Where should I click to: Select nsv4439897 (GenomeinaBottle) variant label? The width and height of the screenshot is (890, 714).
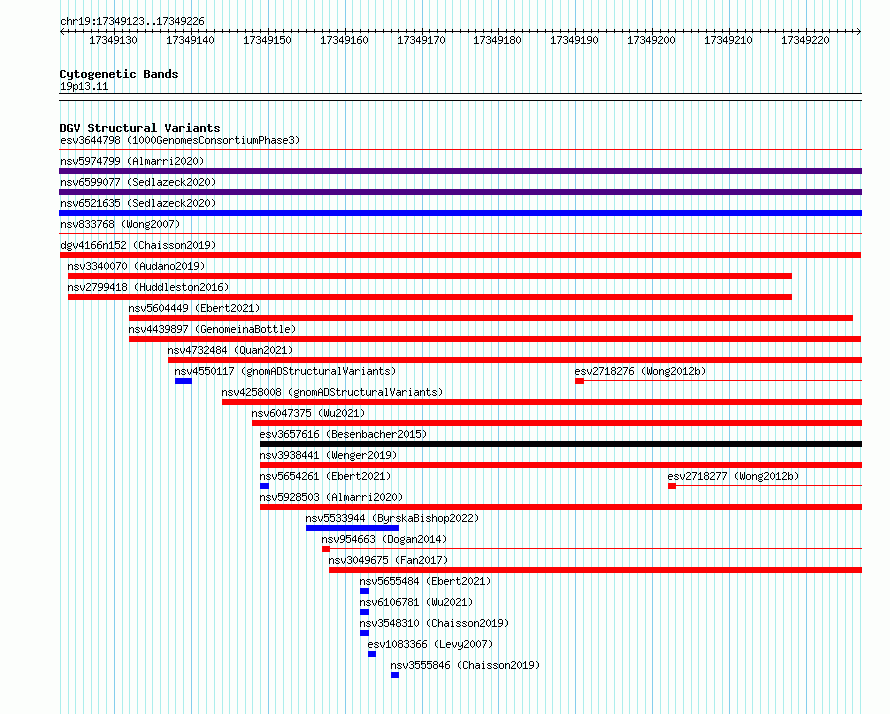(212, 329)
